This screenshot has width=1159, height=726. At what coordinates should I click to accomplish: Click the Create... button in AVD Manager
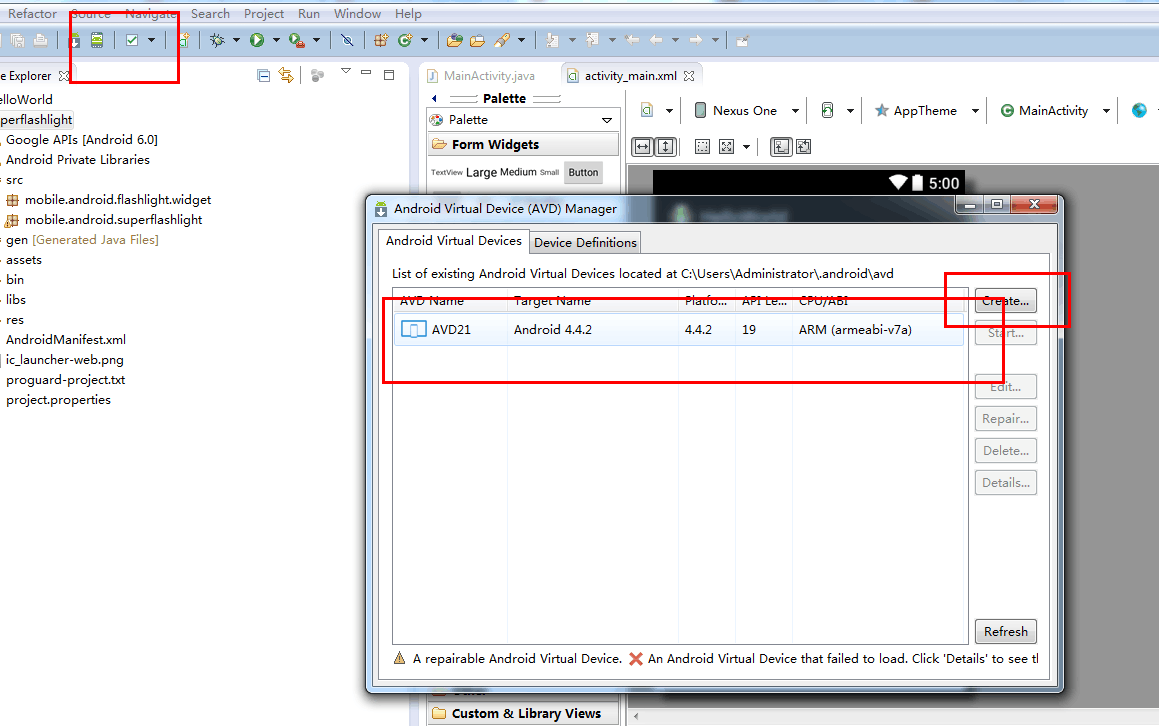pos(1005,301)
